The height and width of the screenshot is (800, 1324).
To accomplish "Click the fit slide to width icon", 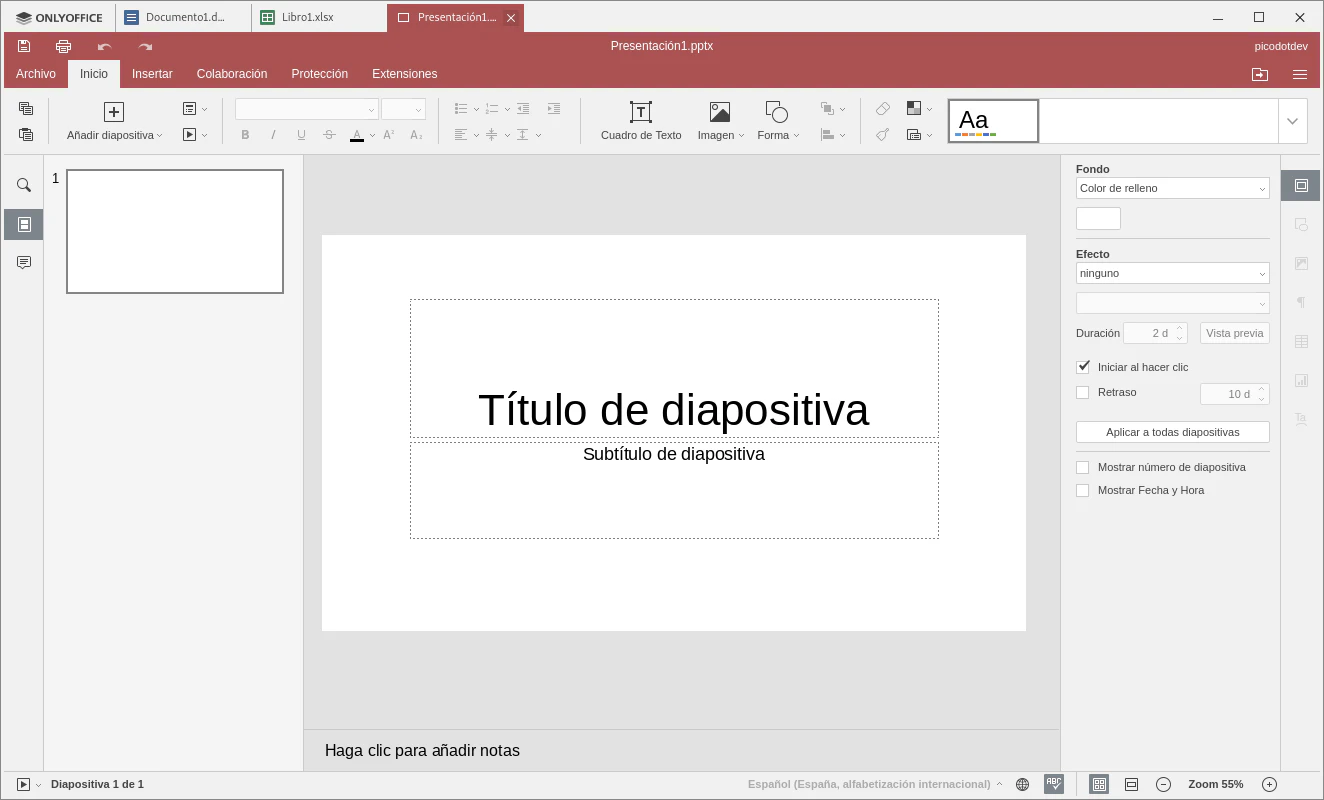I will [x=1131, y=785].
